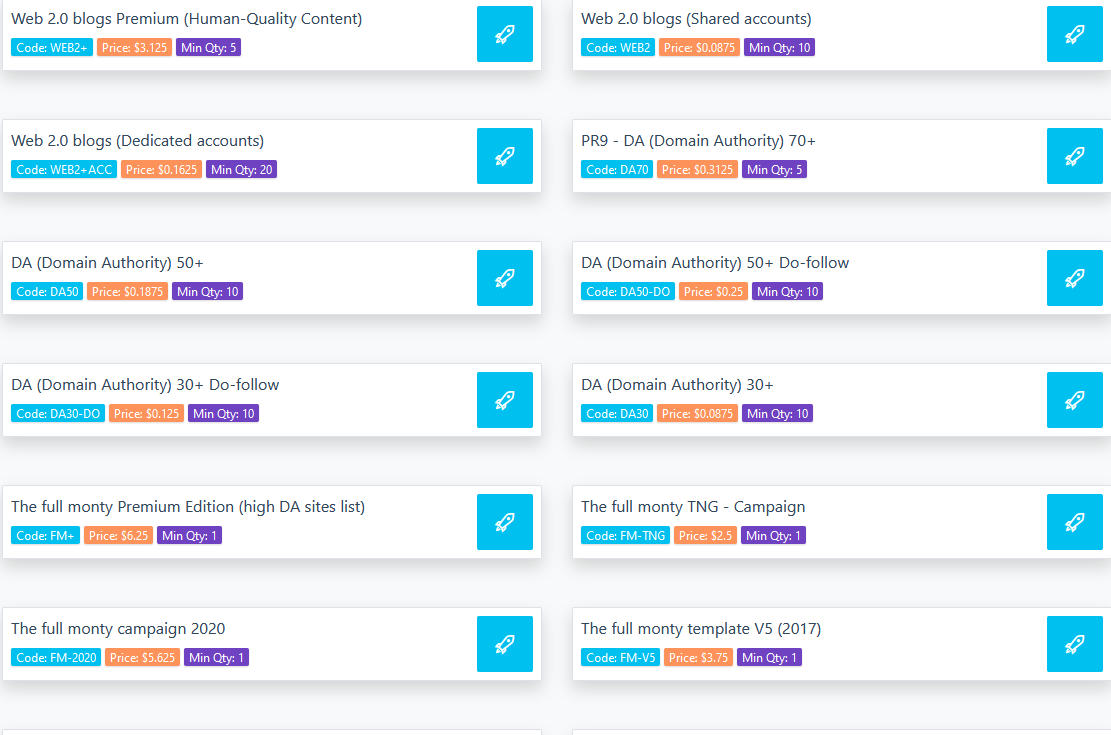Screen dimensions: 1111x735
Task: Click the Min Qty: 5 badge under WEB2+
Action: (x=208, y=47)
